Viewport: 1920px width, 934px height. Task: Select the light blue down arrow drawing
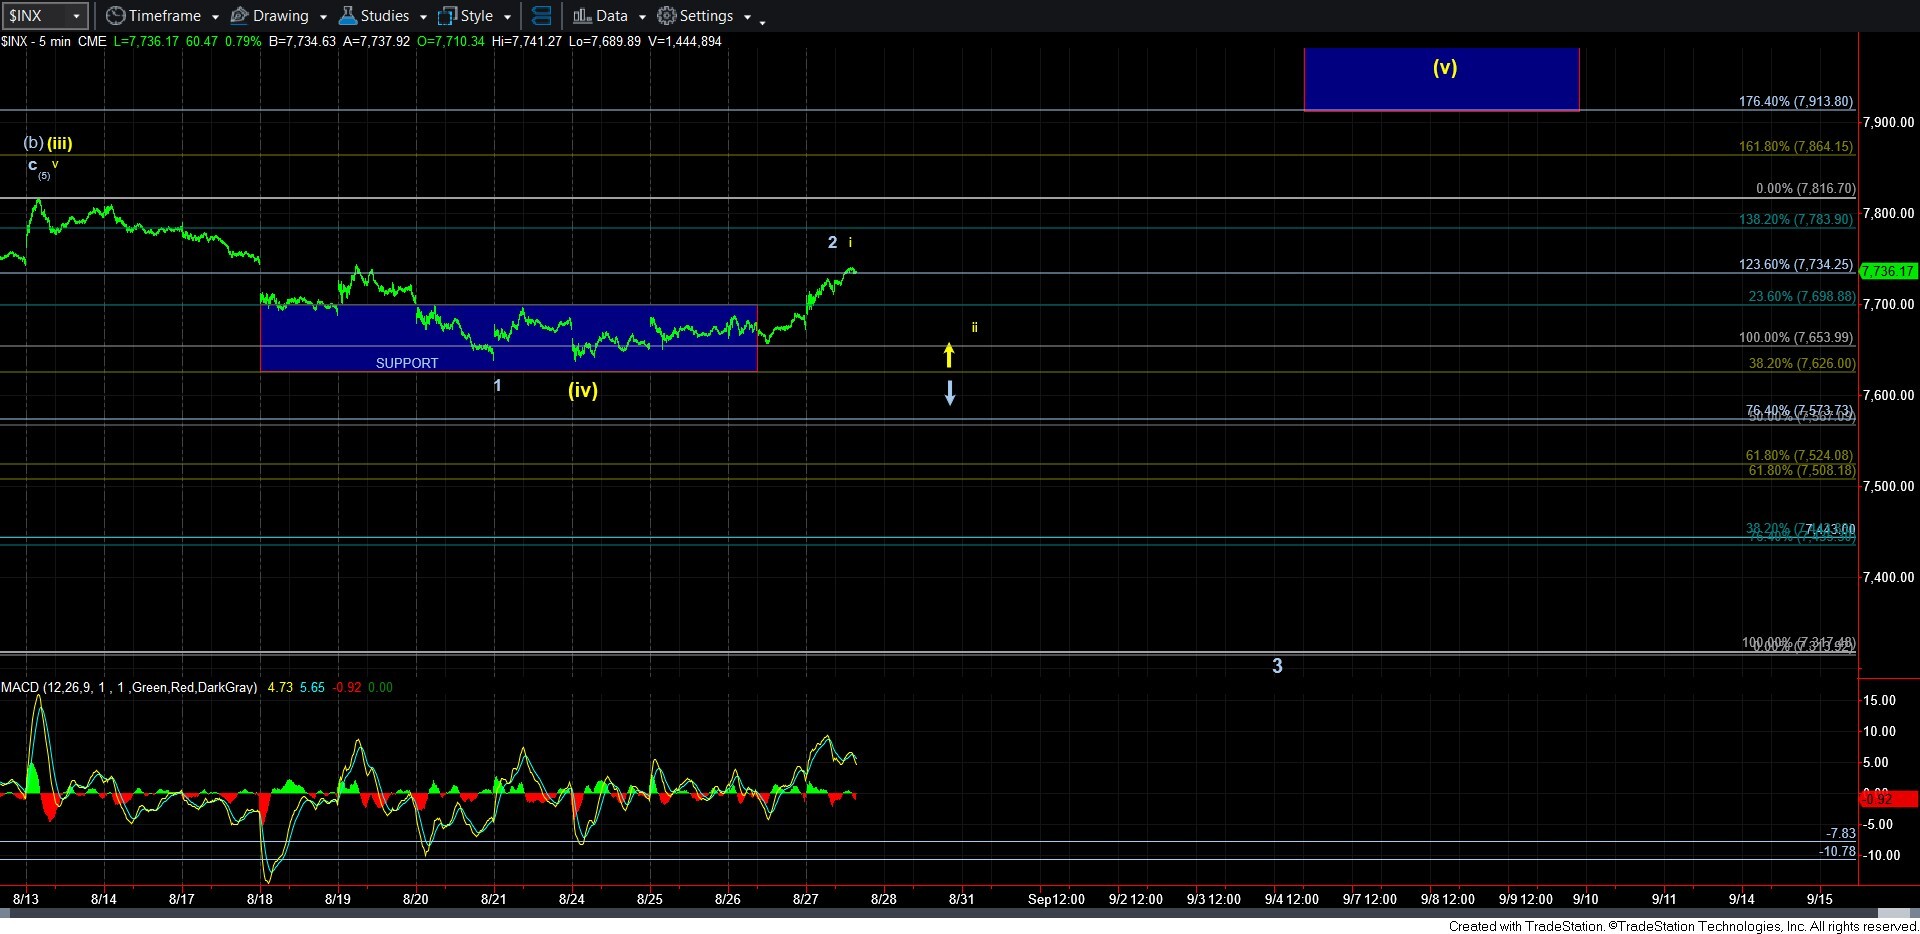(x=950, y=392)
